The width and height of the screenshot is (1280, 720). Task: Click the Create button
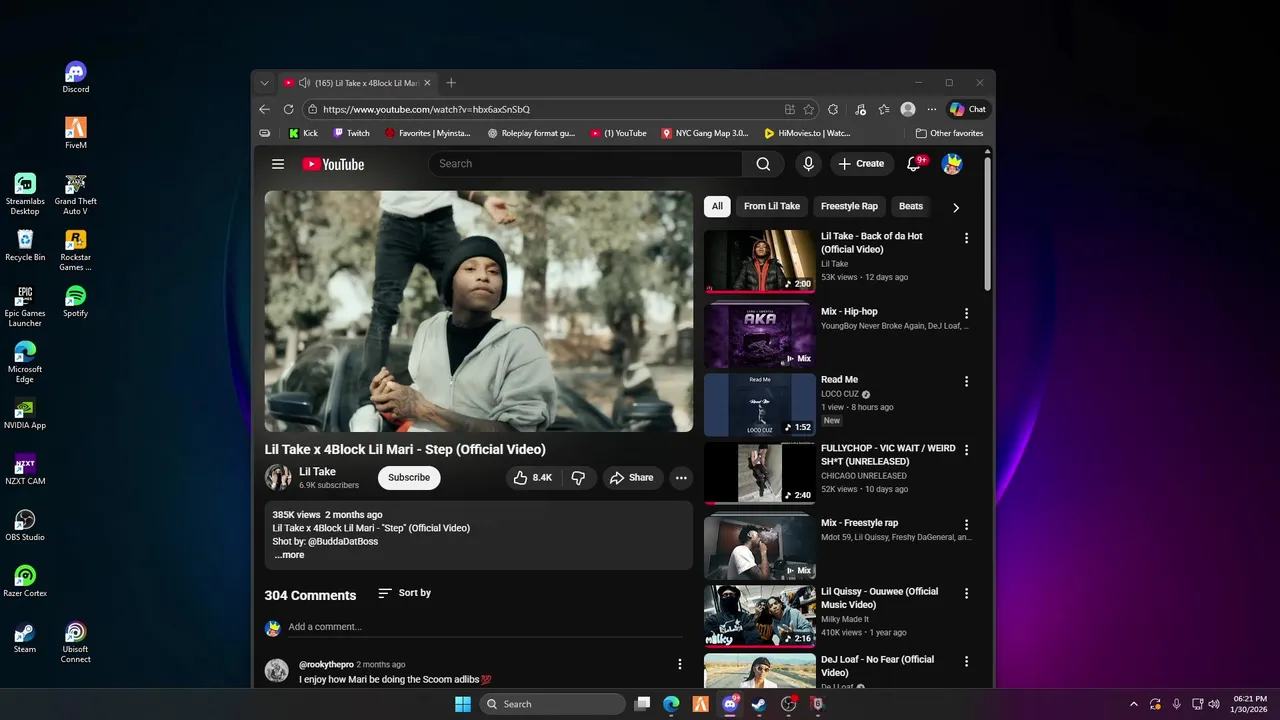click(x=861, y=164)
